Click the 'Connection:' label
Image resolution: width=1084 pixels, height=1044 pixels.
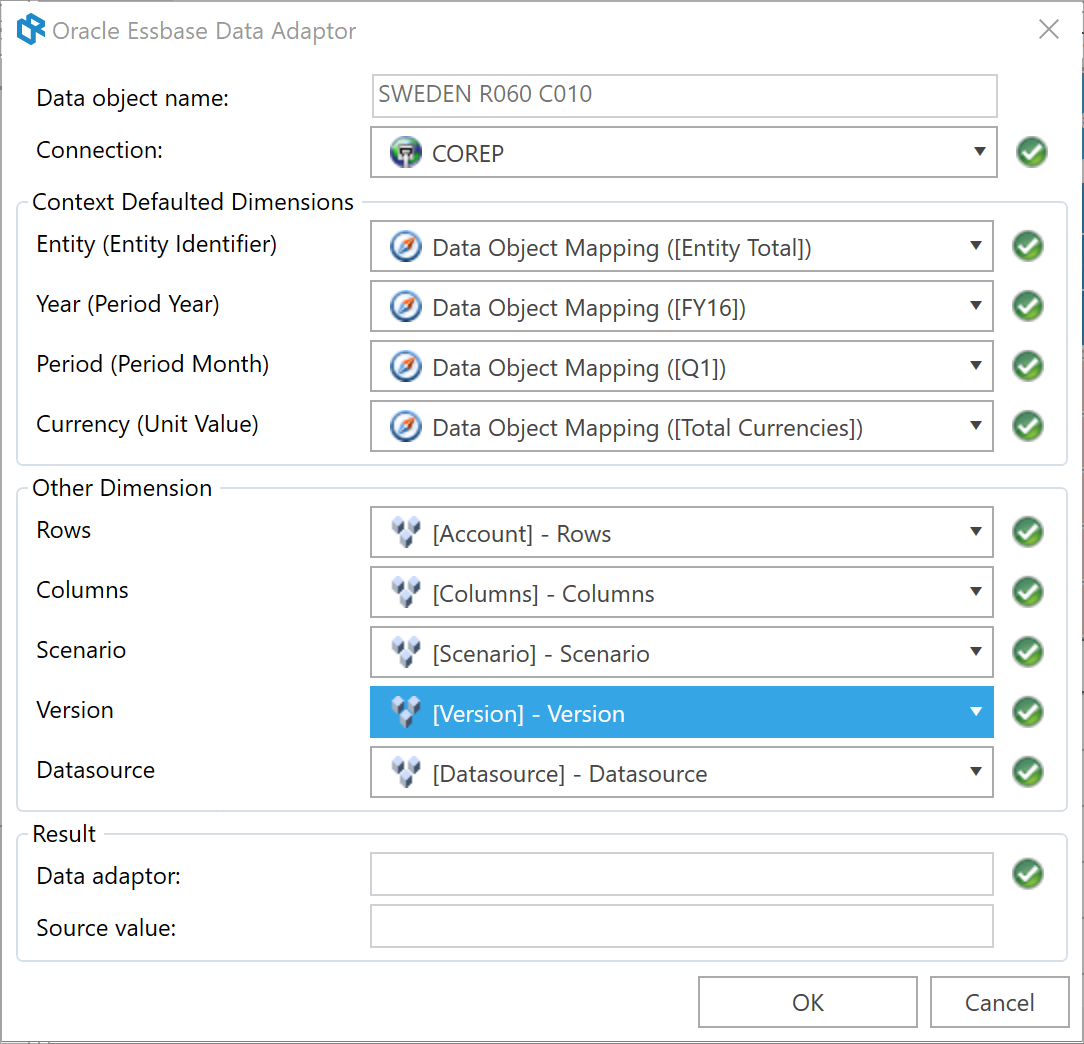tap(100, 150)
